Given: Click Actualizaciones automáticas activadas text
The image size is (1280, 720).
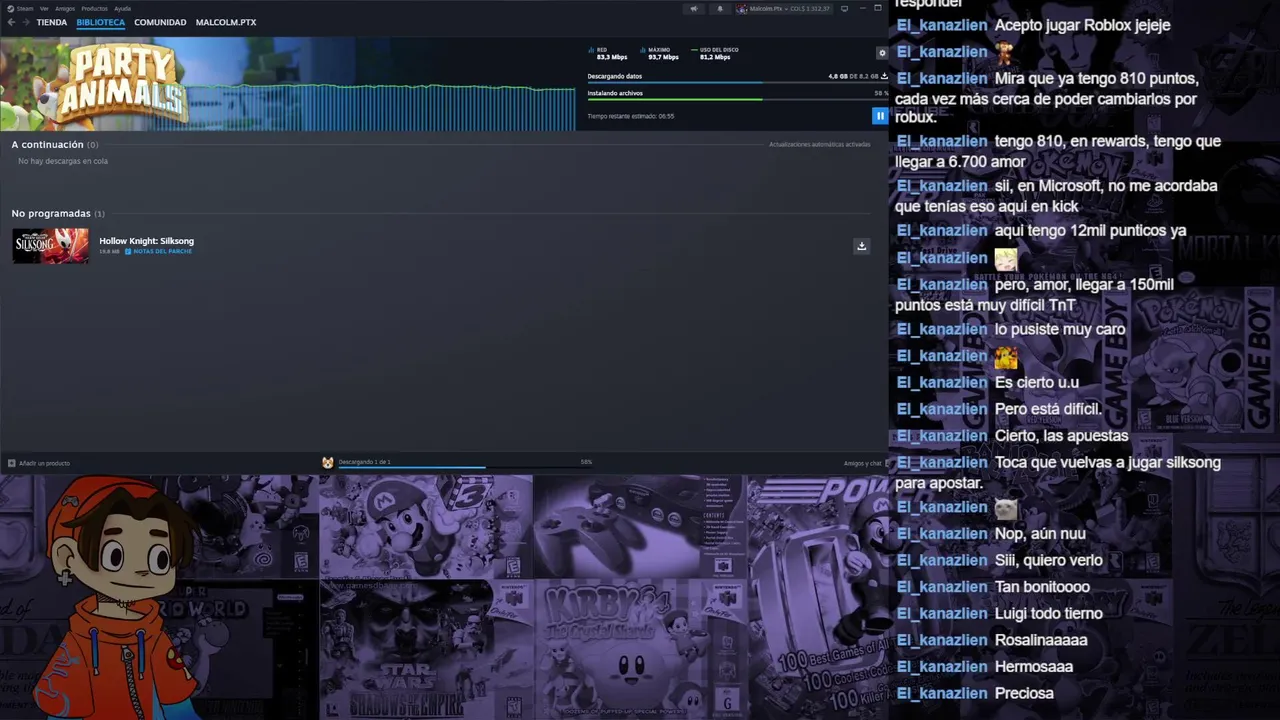Looking at the screenshot, I should point(819,145).
